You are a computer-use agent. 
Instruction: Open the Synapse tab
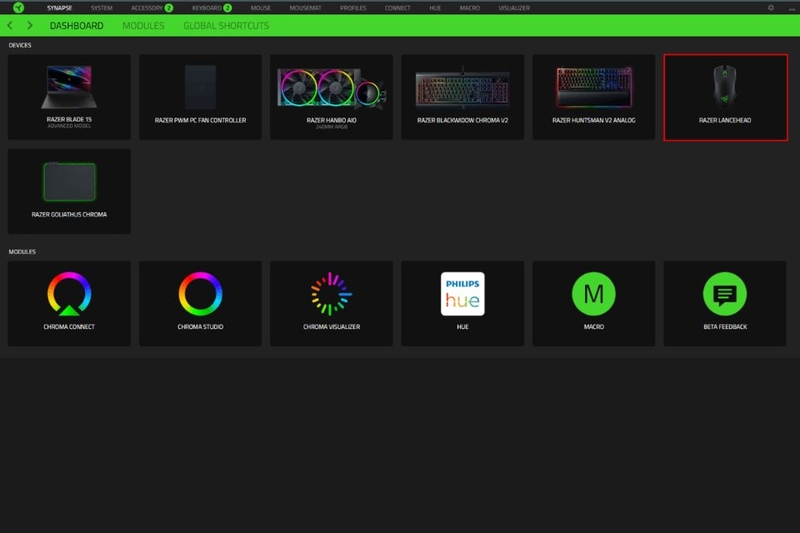59,8
